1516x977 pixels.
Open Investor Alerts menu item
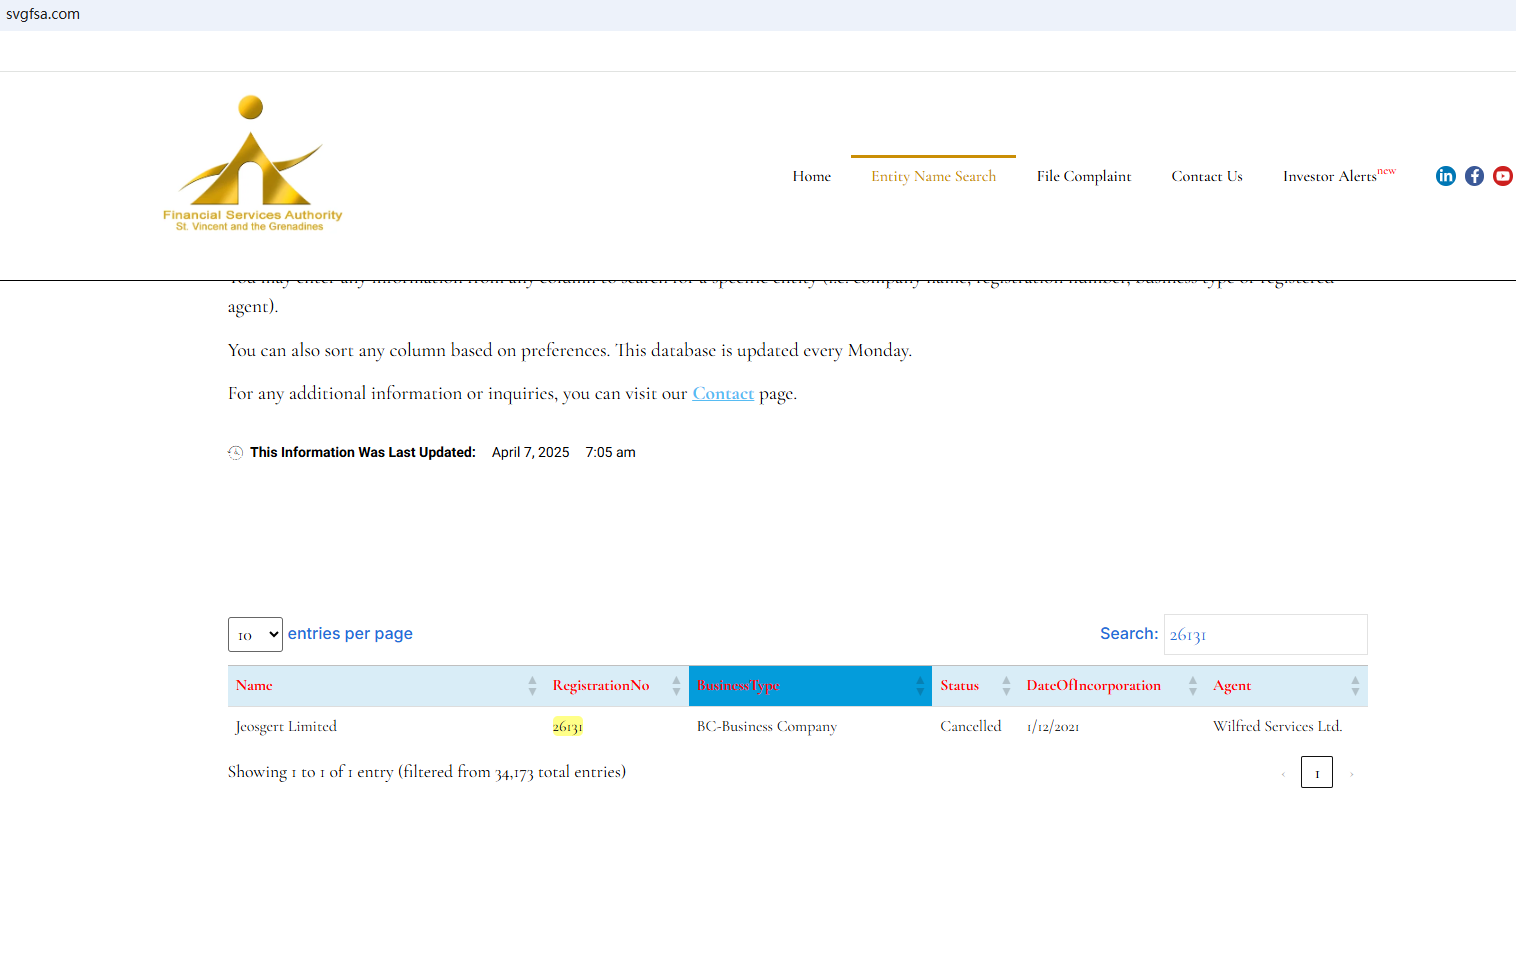1339,175
